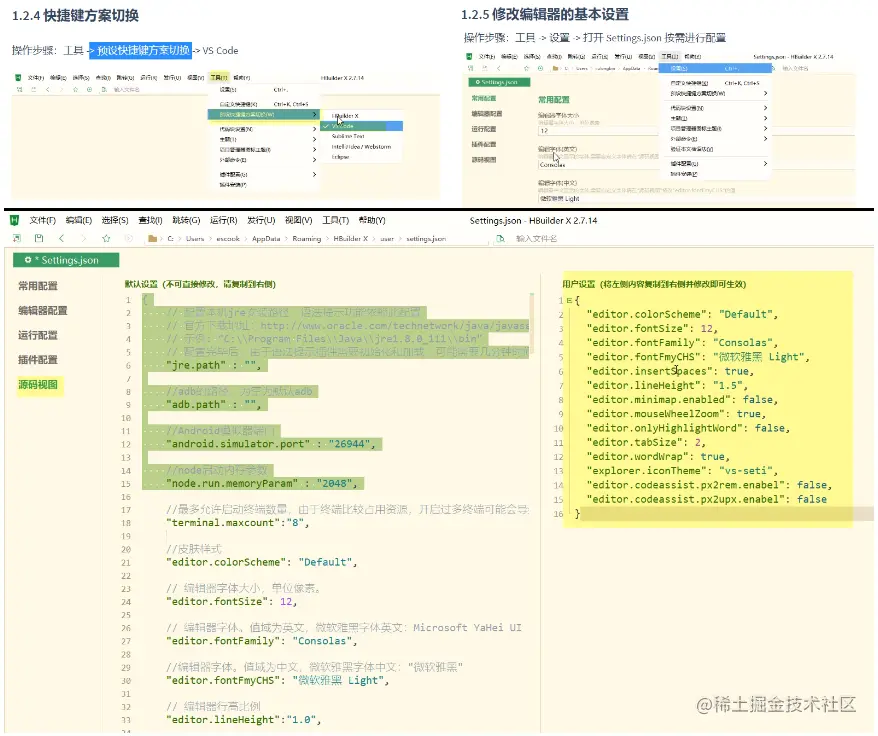Choose the Eclipse shortcut scheme

[x=362, y=157]
